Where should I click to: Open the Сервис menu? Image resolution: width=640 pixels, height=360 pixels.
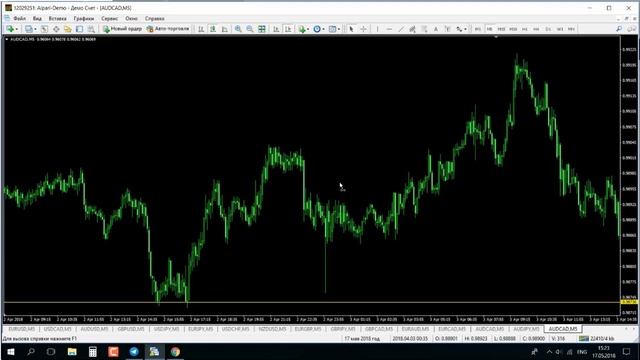click(x=109, y=18)
